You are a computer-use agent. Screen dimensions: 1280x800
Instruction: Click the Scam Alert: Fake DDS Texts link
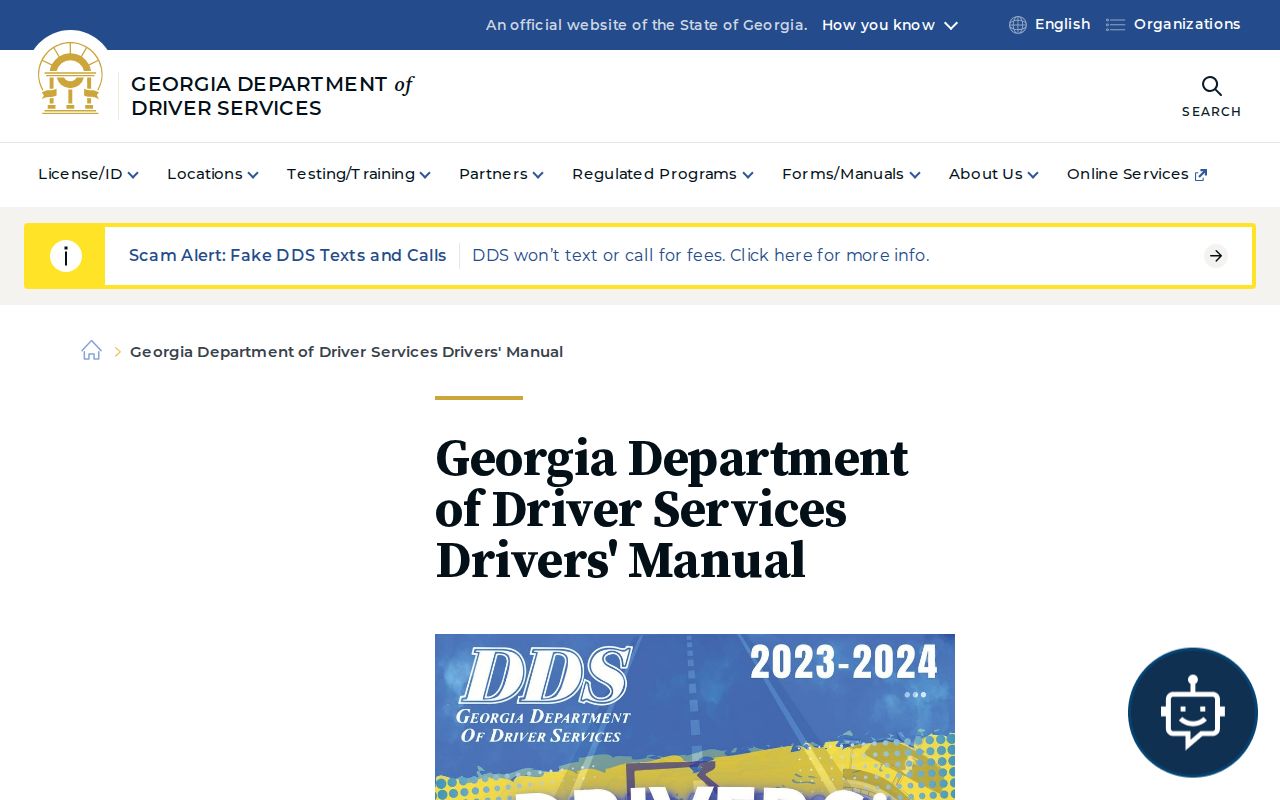(288, 256)
